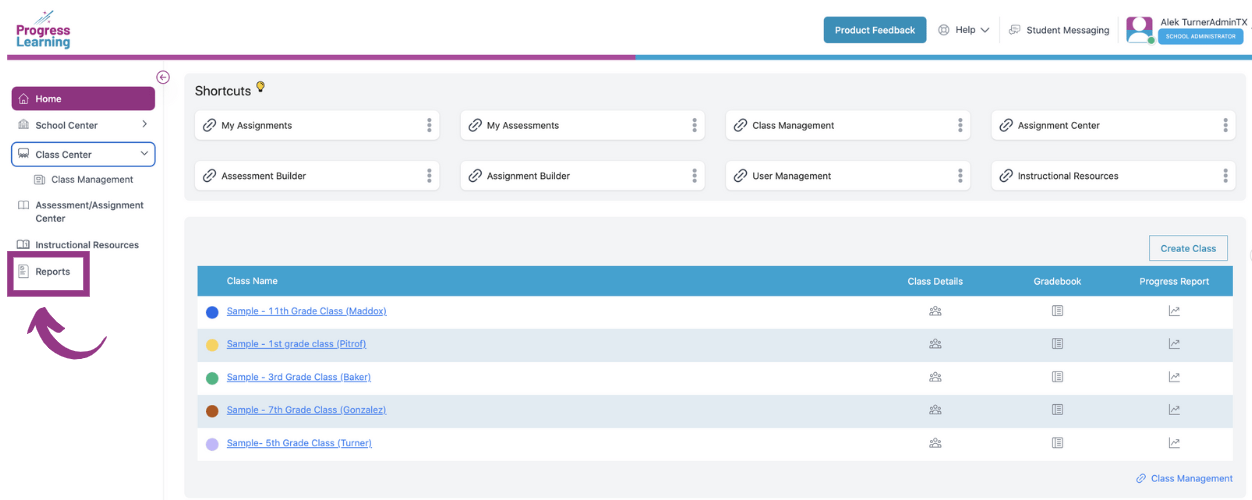
Task: Open class details for 1st grade class (Pitrof)
Action: click(935, 344)
